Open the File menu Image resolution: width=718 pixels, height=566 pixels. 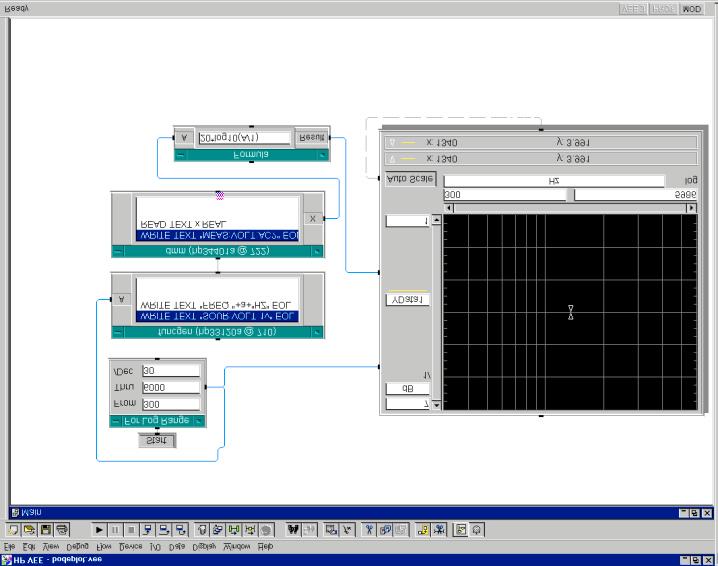coord(9,546)
